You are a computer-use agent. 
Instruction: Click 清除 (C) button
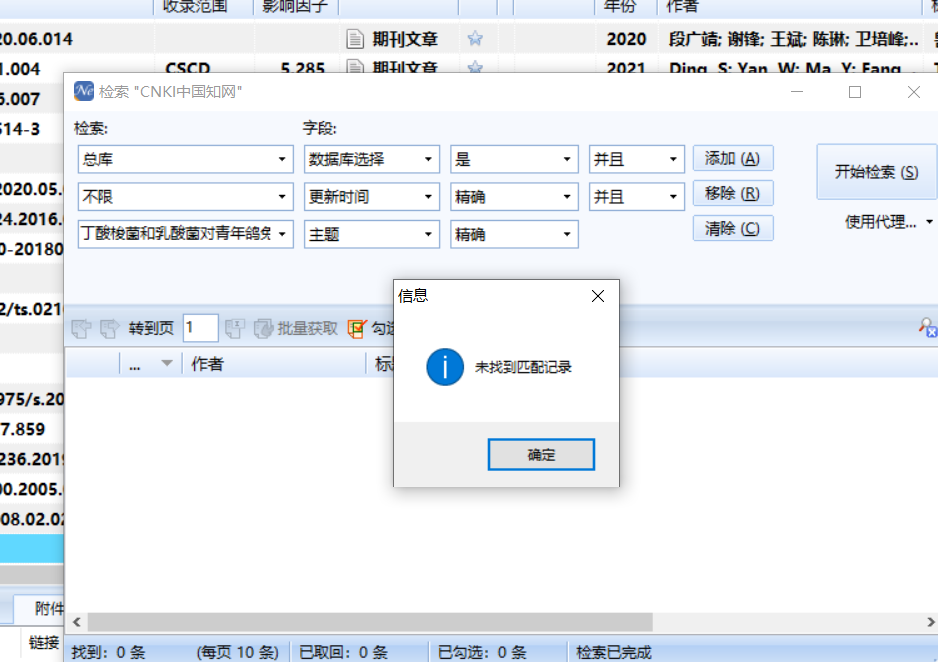[x=733, y=228]
